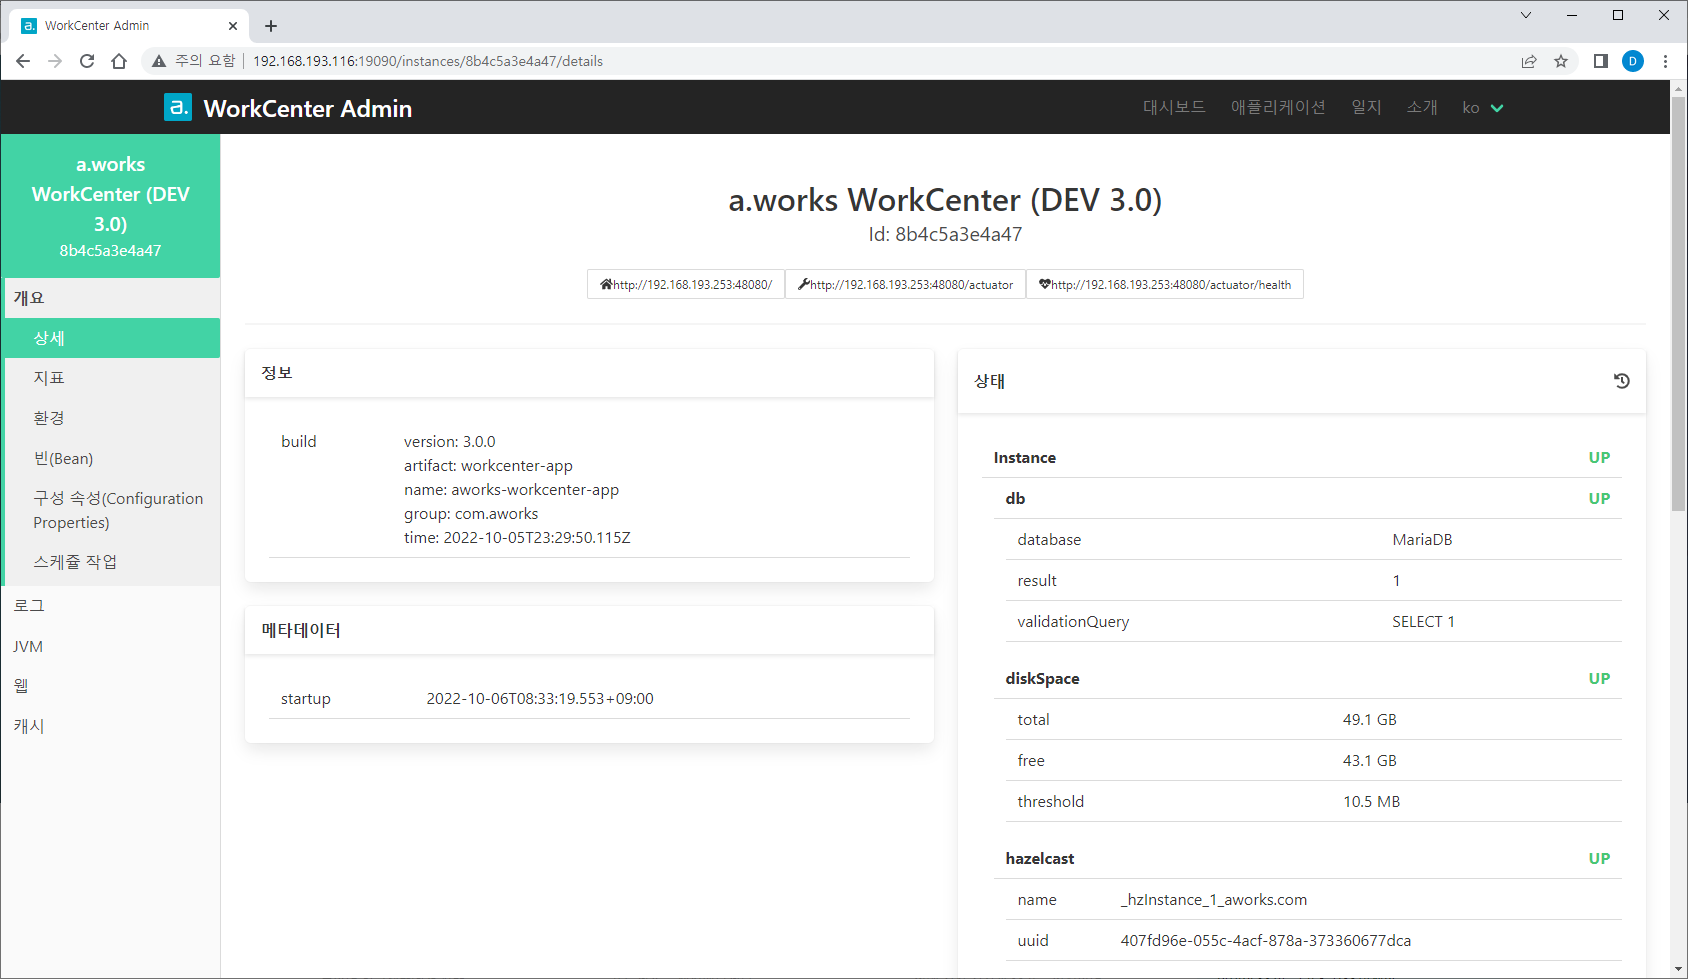Select 상세 in sidebar

coord(111,338)
